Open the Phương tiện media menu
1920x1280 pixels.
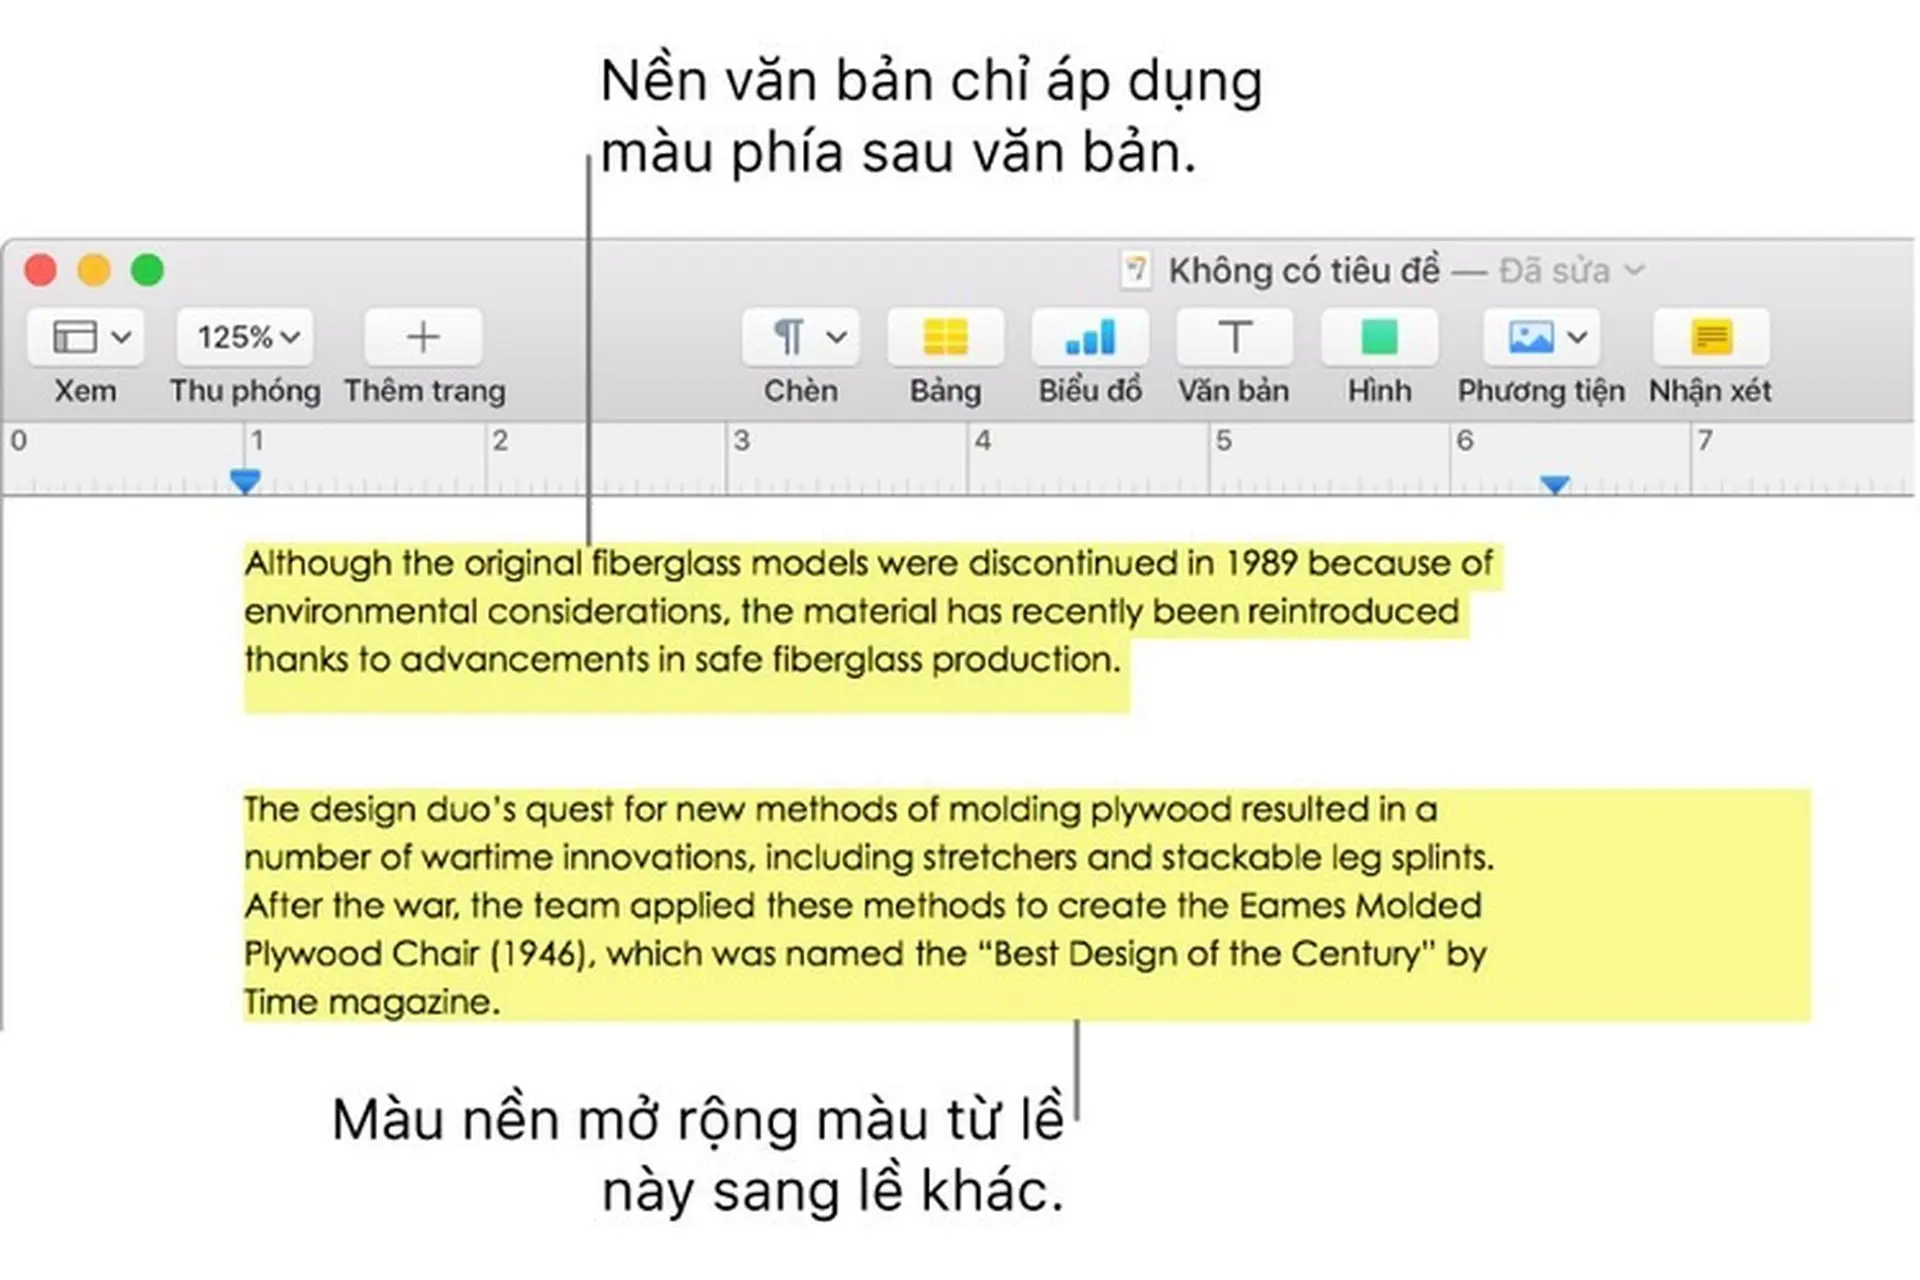[1541, 337]
